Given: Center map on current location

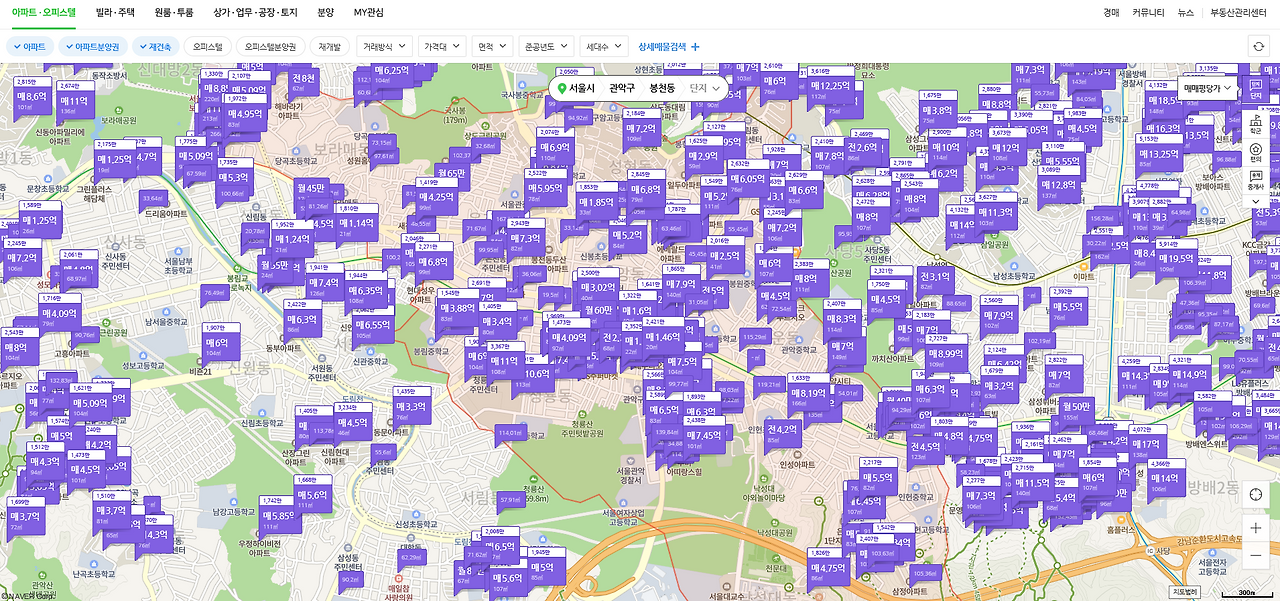Looking at the screenshot, I should pos(1256,494).
